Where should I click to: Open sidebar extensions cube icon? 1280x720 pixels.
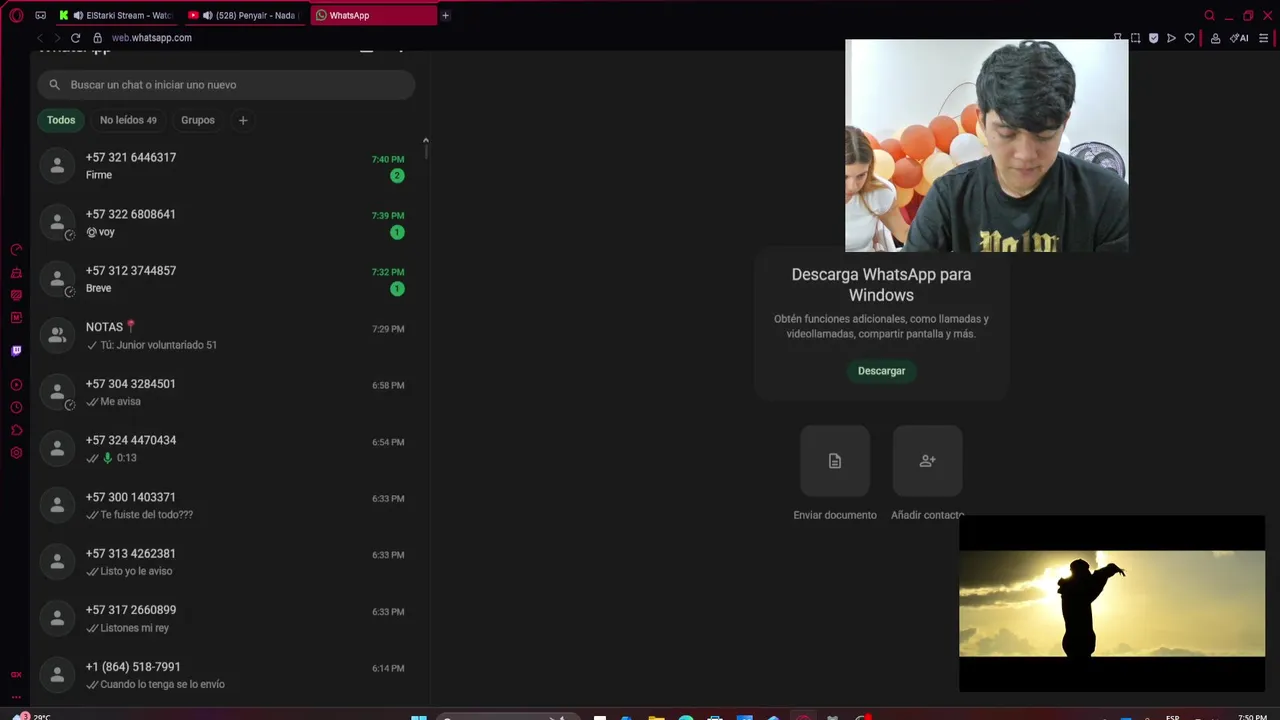click(16, 430)
